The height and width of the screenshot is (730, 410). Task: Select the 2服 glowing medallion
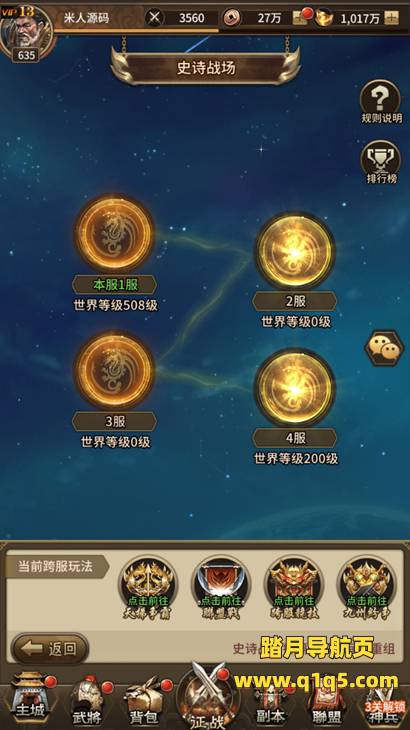[x=295, y=251]
